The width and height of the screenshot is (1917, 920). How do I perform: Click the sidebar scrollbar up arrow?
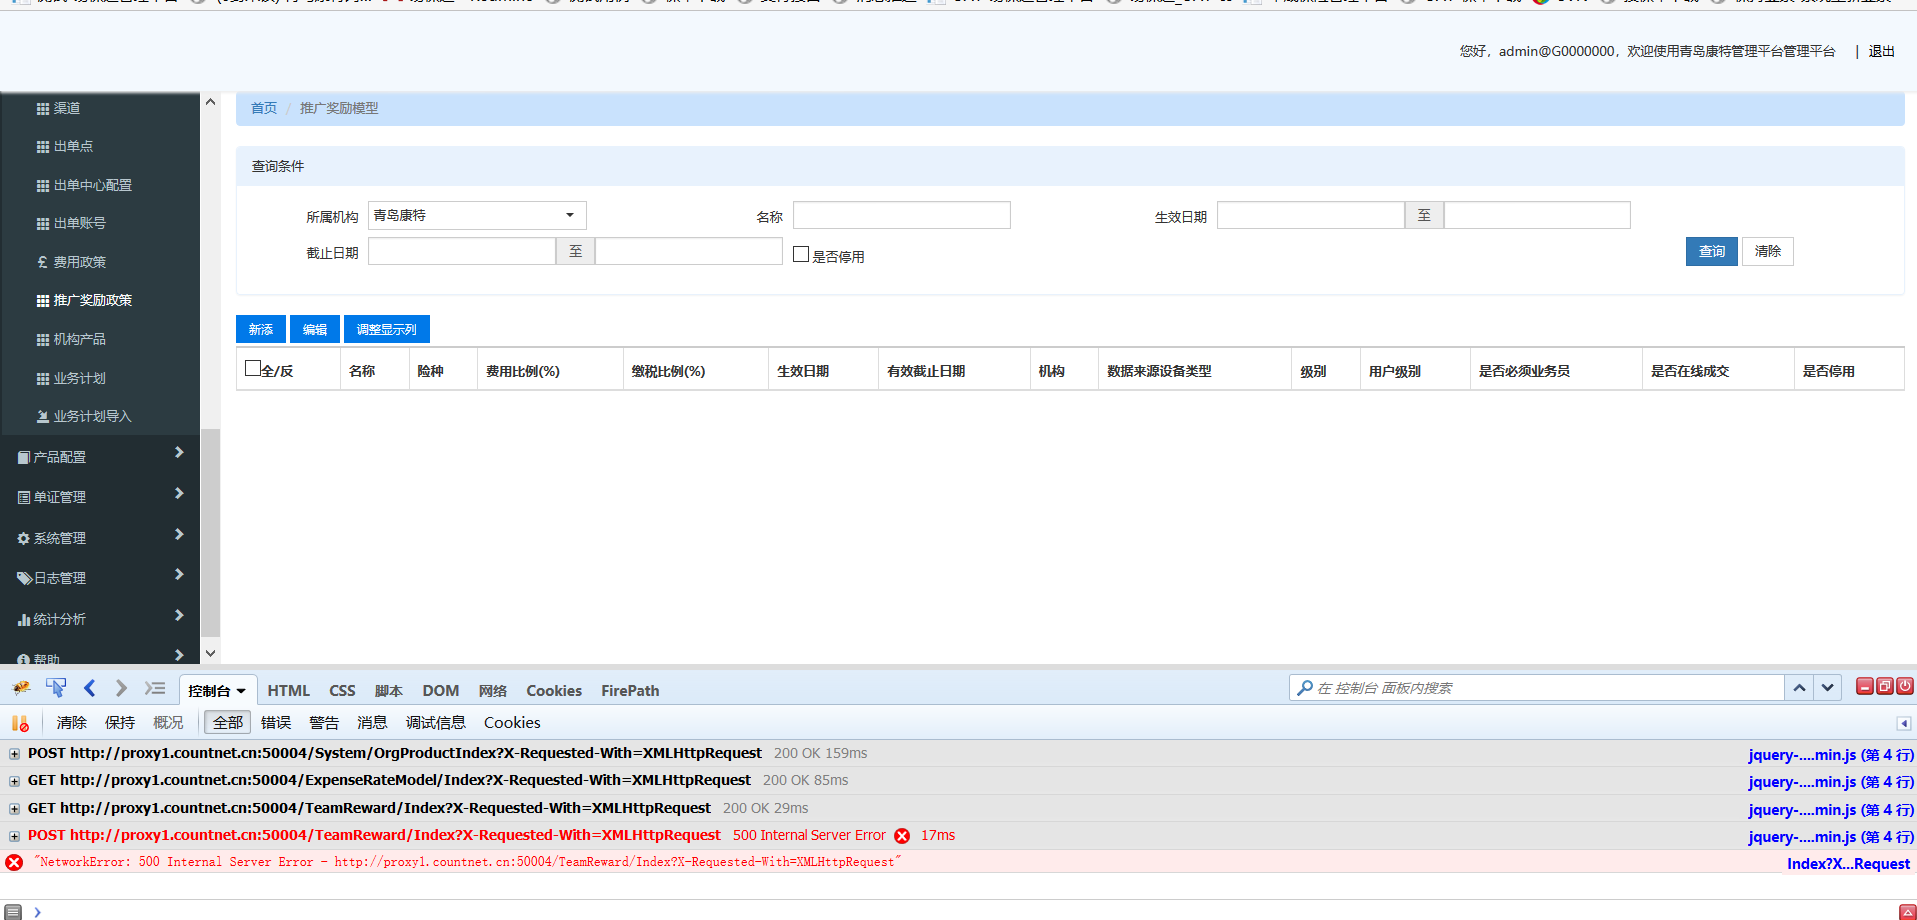(x=210, y=103)
